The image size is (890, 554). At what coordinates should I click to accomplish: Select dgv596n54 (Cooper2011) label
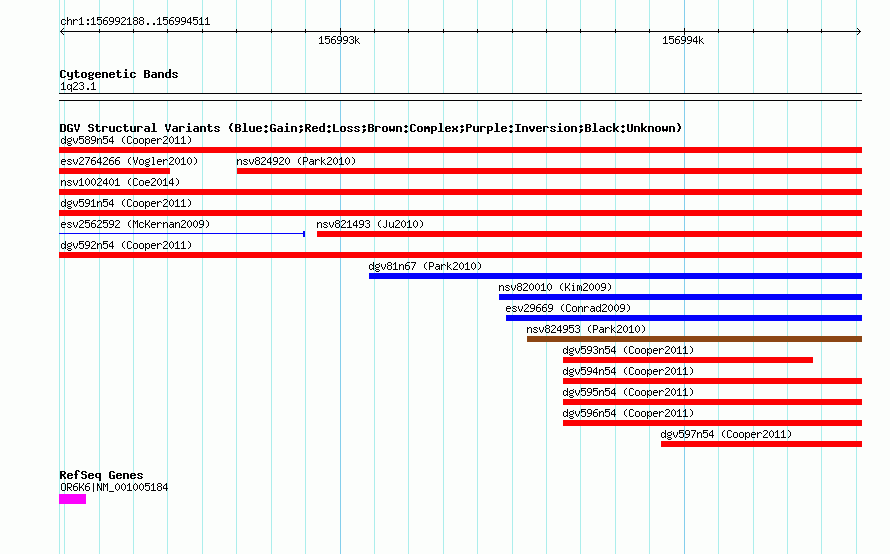click(628, 413)
